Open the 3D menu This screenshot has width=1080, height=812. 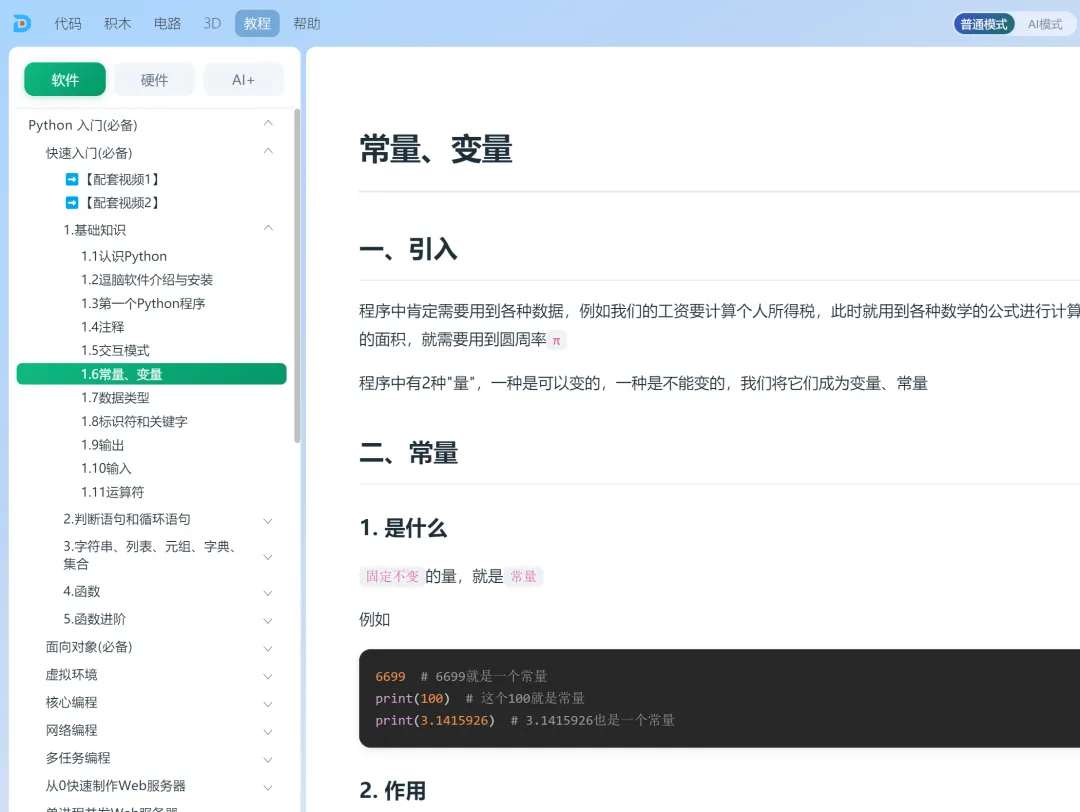212,23
